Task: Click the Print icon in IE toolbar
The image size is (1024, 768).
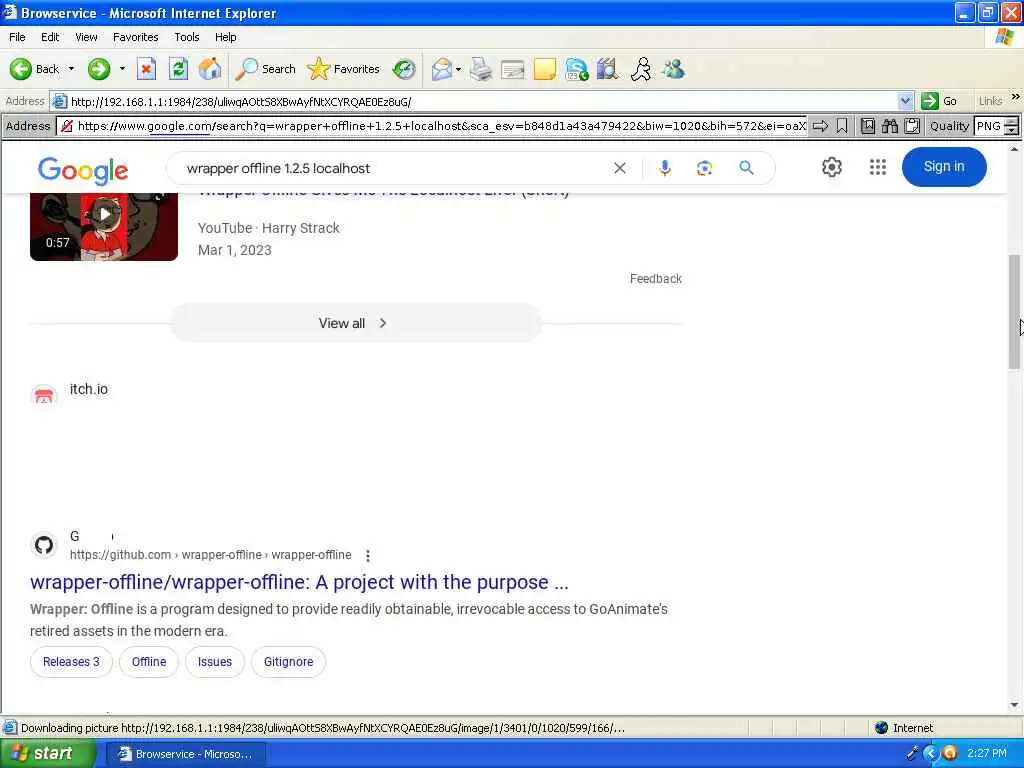Action: click(481, 69)
